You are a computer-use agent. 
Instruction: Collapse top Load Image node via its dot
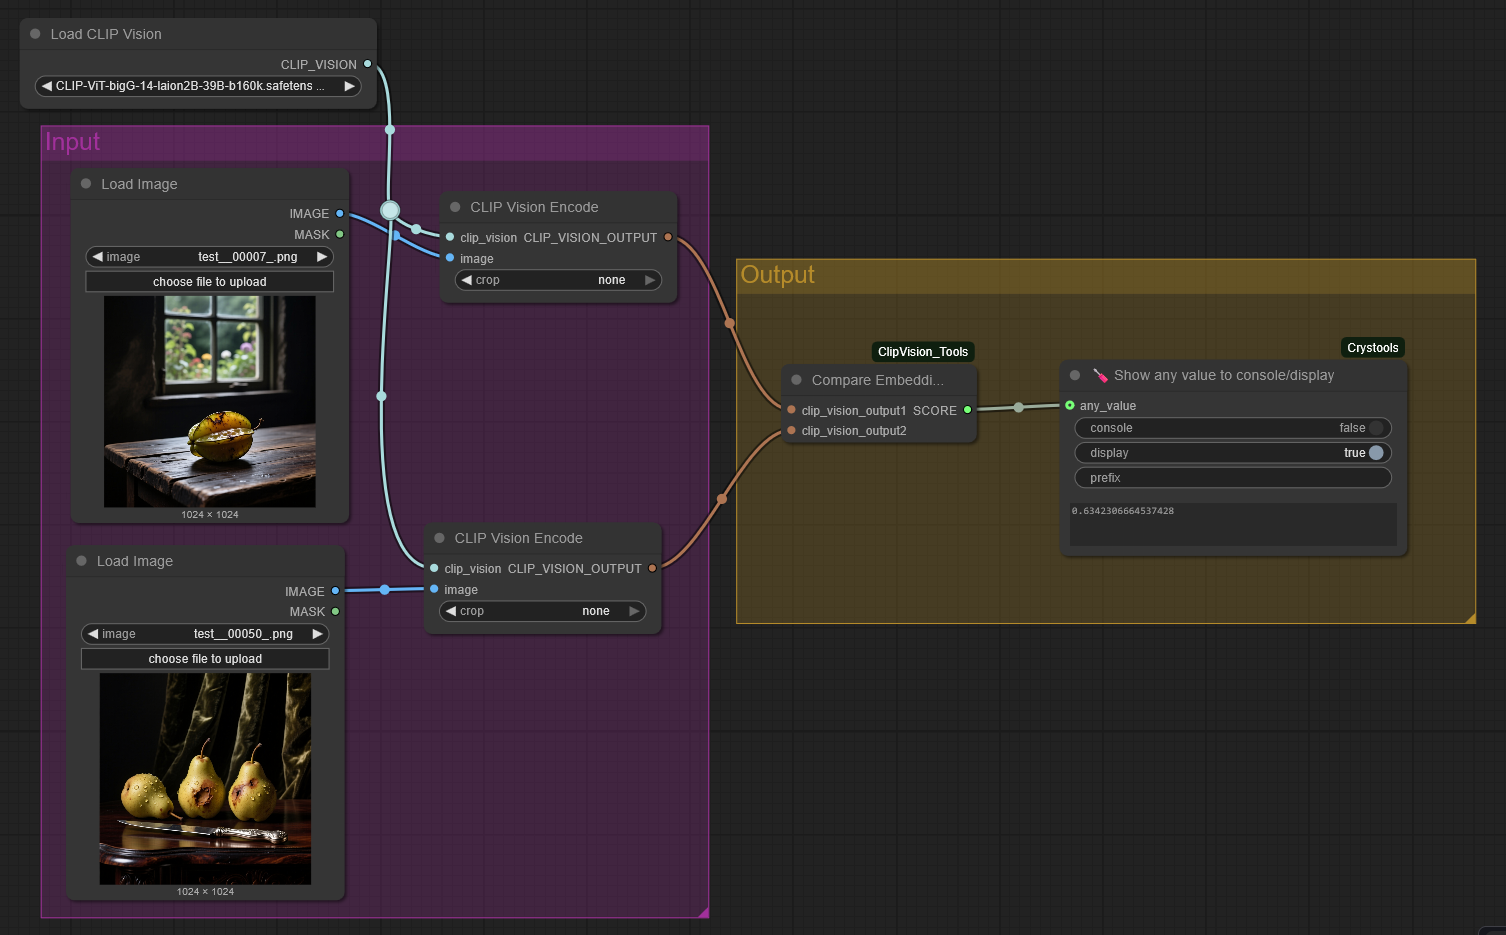coord(86,184)
